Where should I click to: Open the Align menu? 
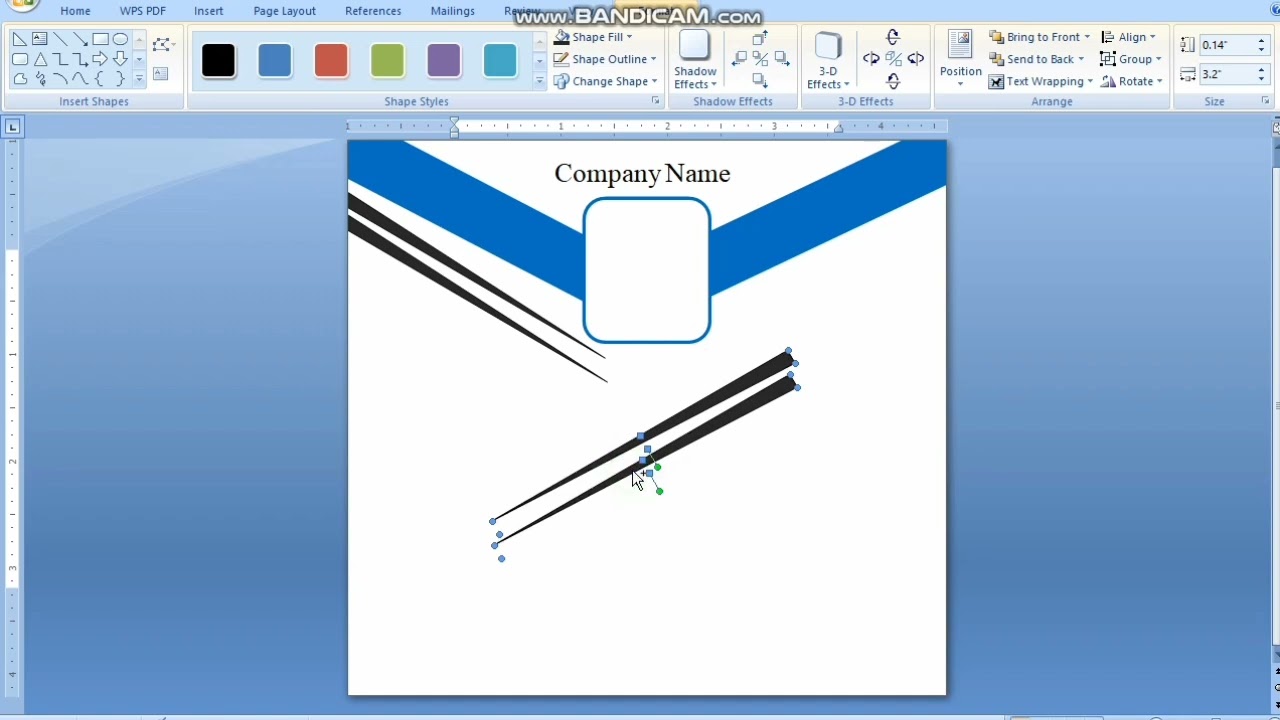pos(1128,37)
